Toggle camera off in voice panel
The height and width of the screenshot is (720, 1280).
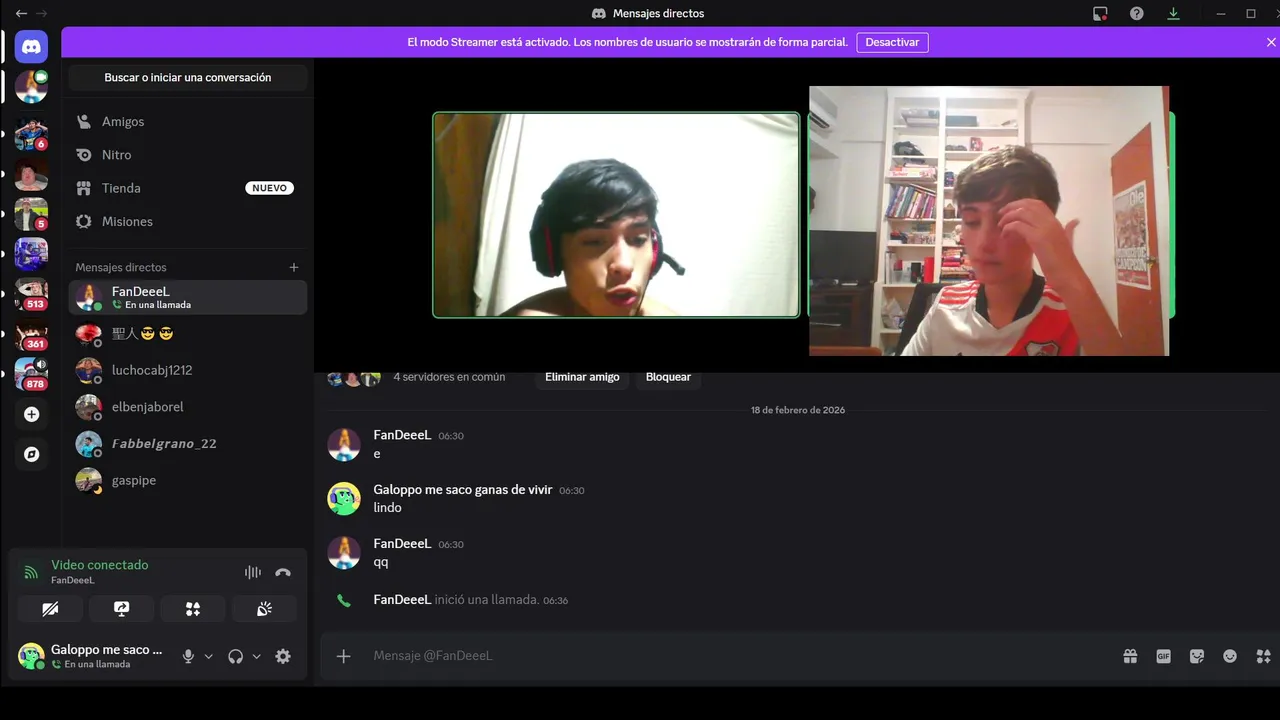point(50,609)
